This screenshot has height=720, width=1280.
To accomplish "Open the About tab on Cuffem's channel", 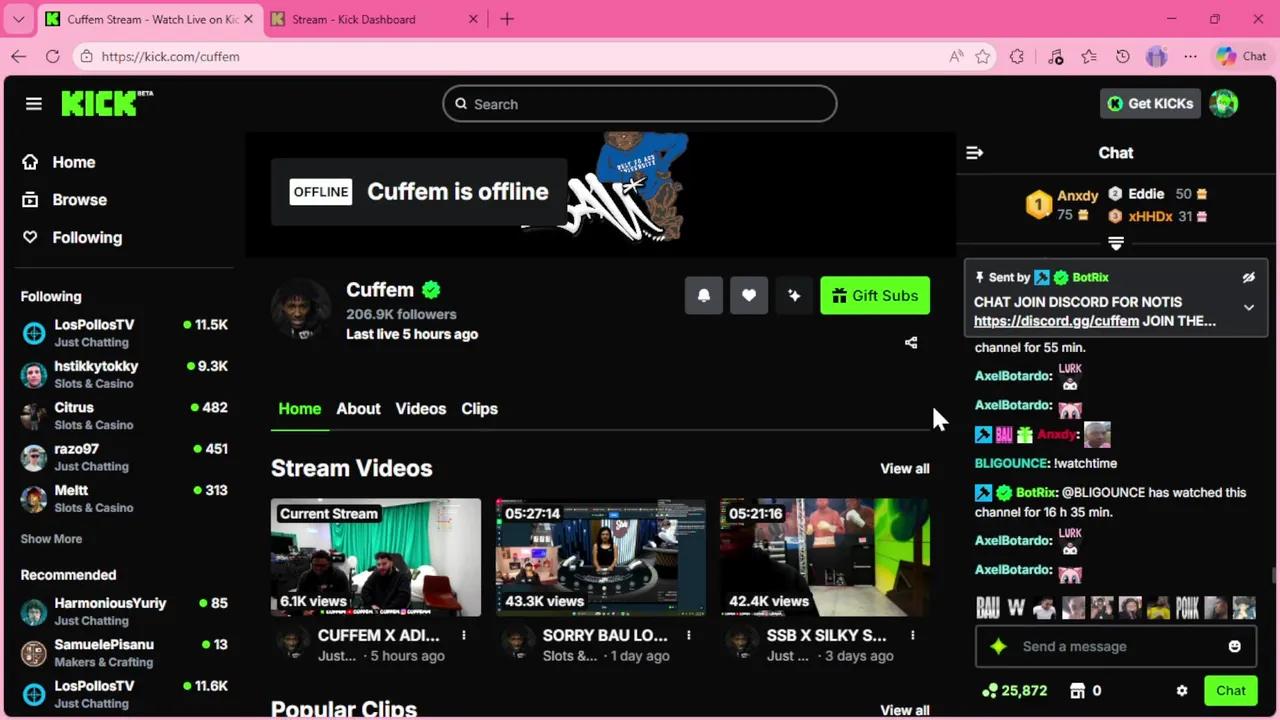I will point(358,408).
